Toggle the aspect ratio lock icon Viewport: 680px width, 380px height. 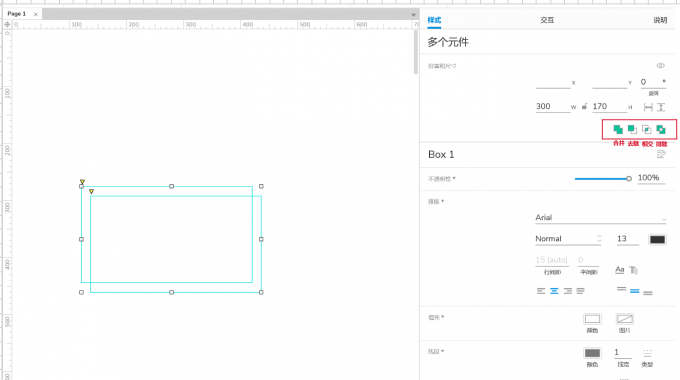tap(585, 106)
